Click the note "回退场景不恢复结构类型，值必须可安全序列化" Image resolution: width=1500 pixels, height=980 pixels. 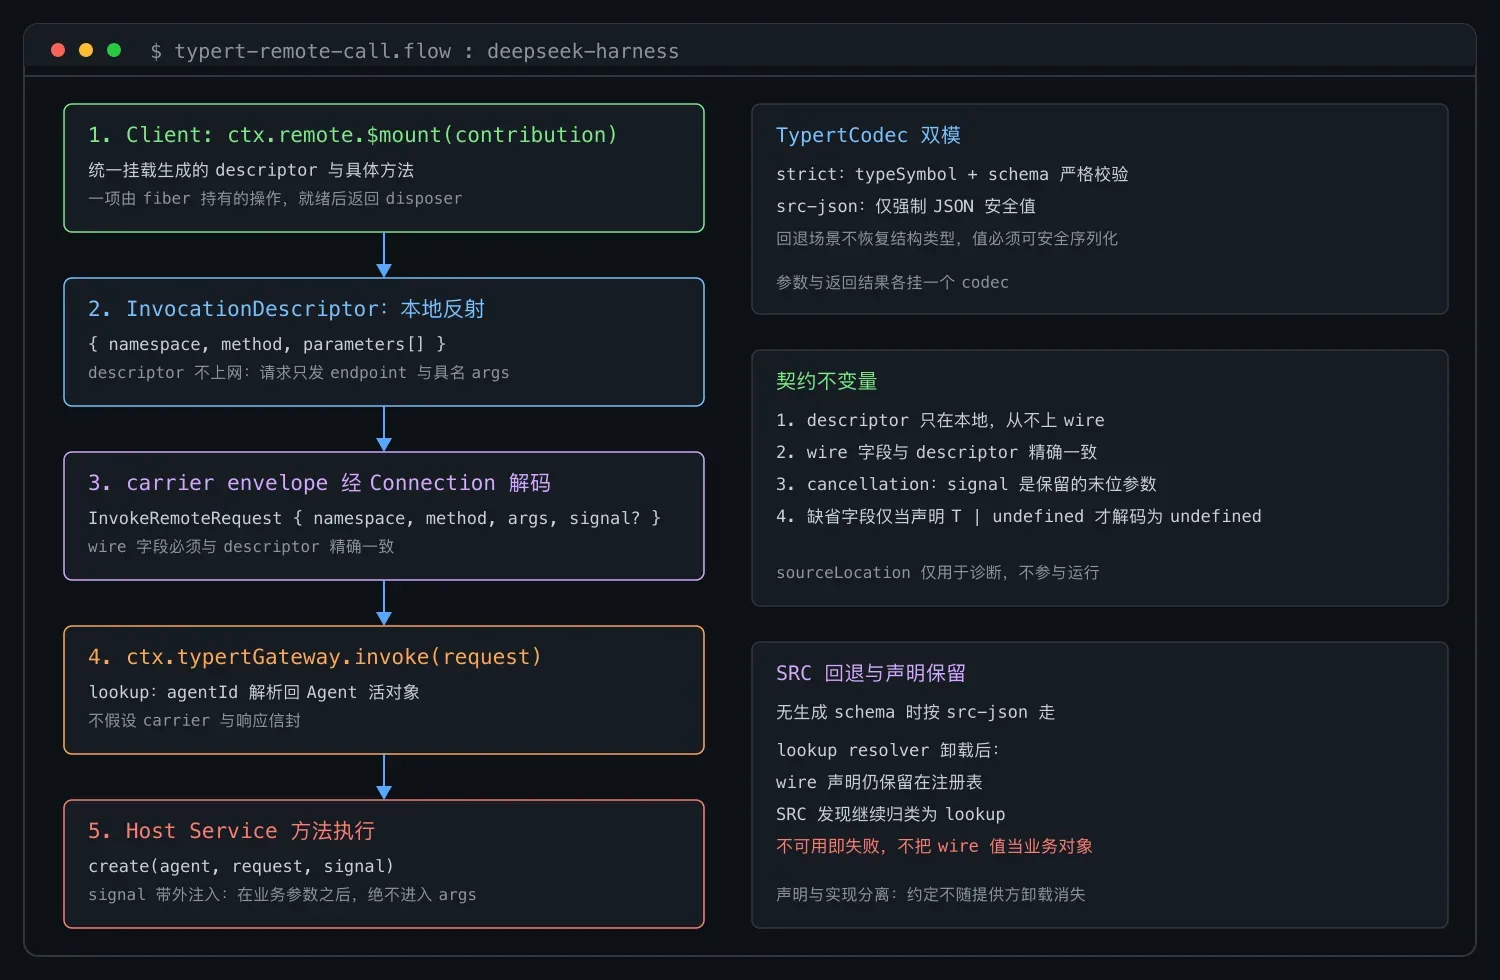947,238
